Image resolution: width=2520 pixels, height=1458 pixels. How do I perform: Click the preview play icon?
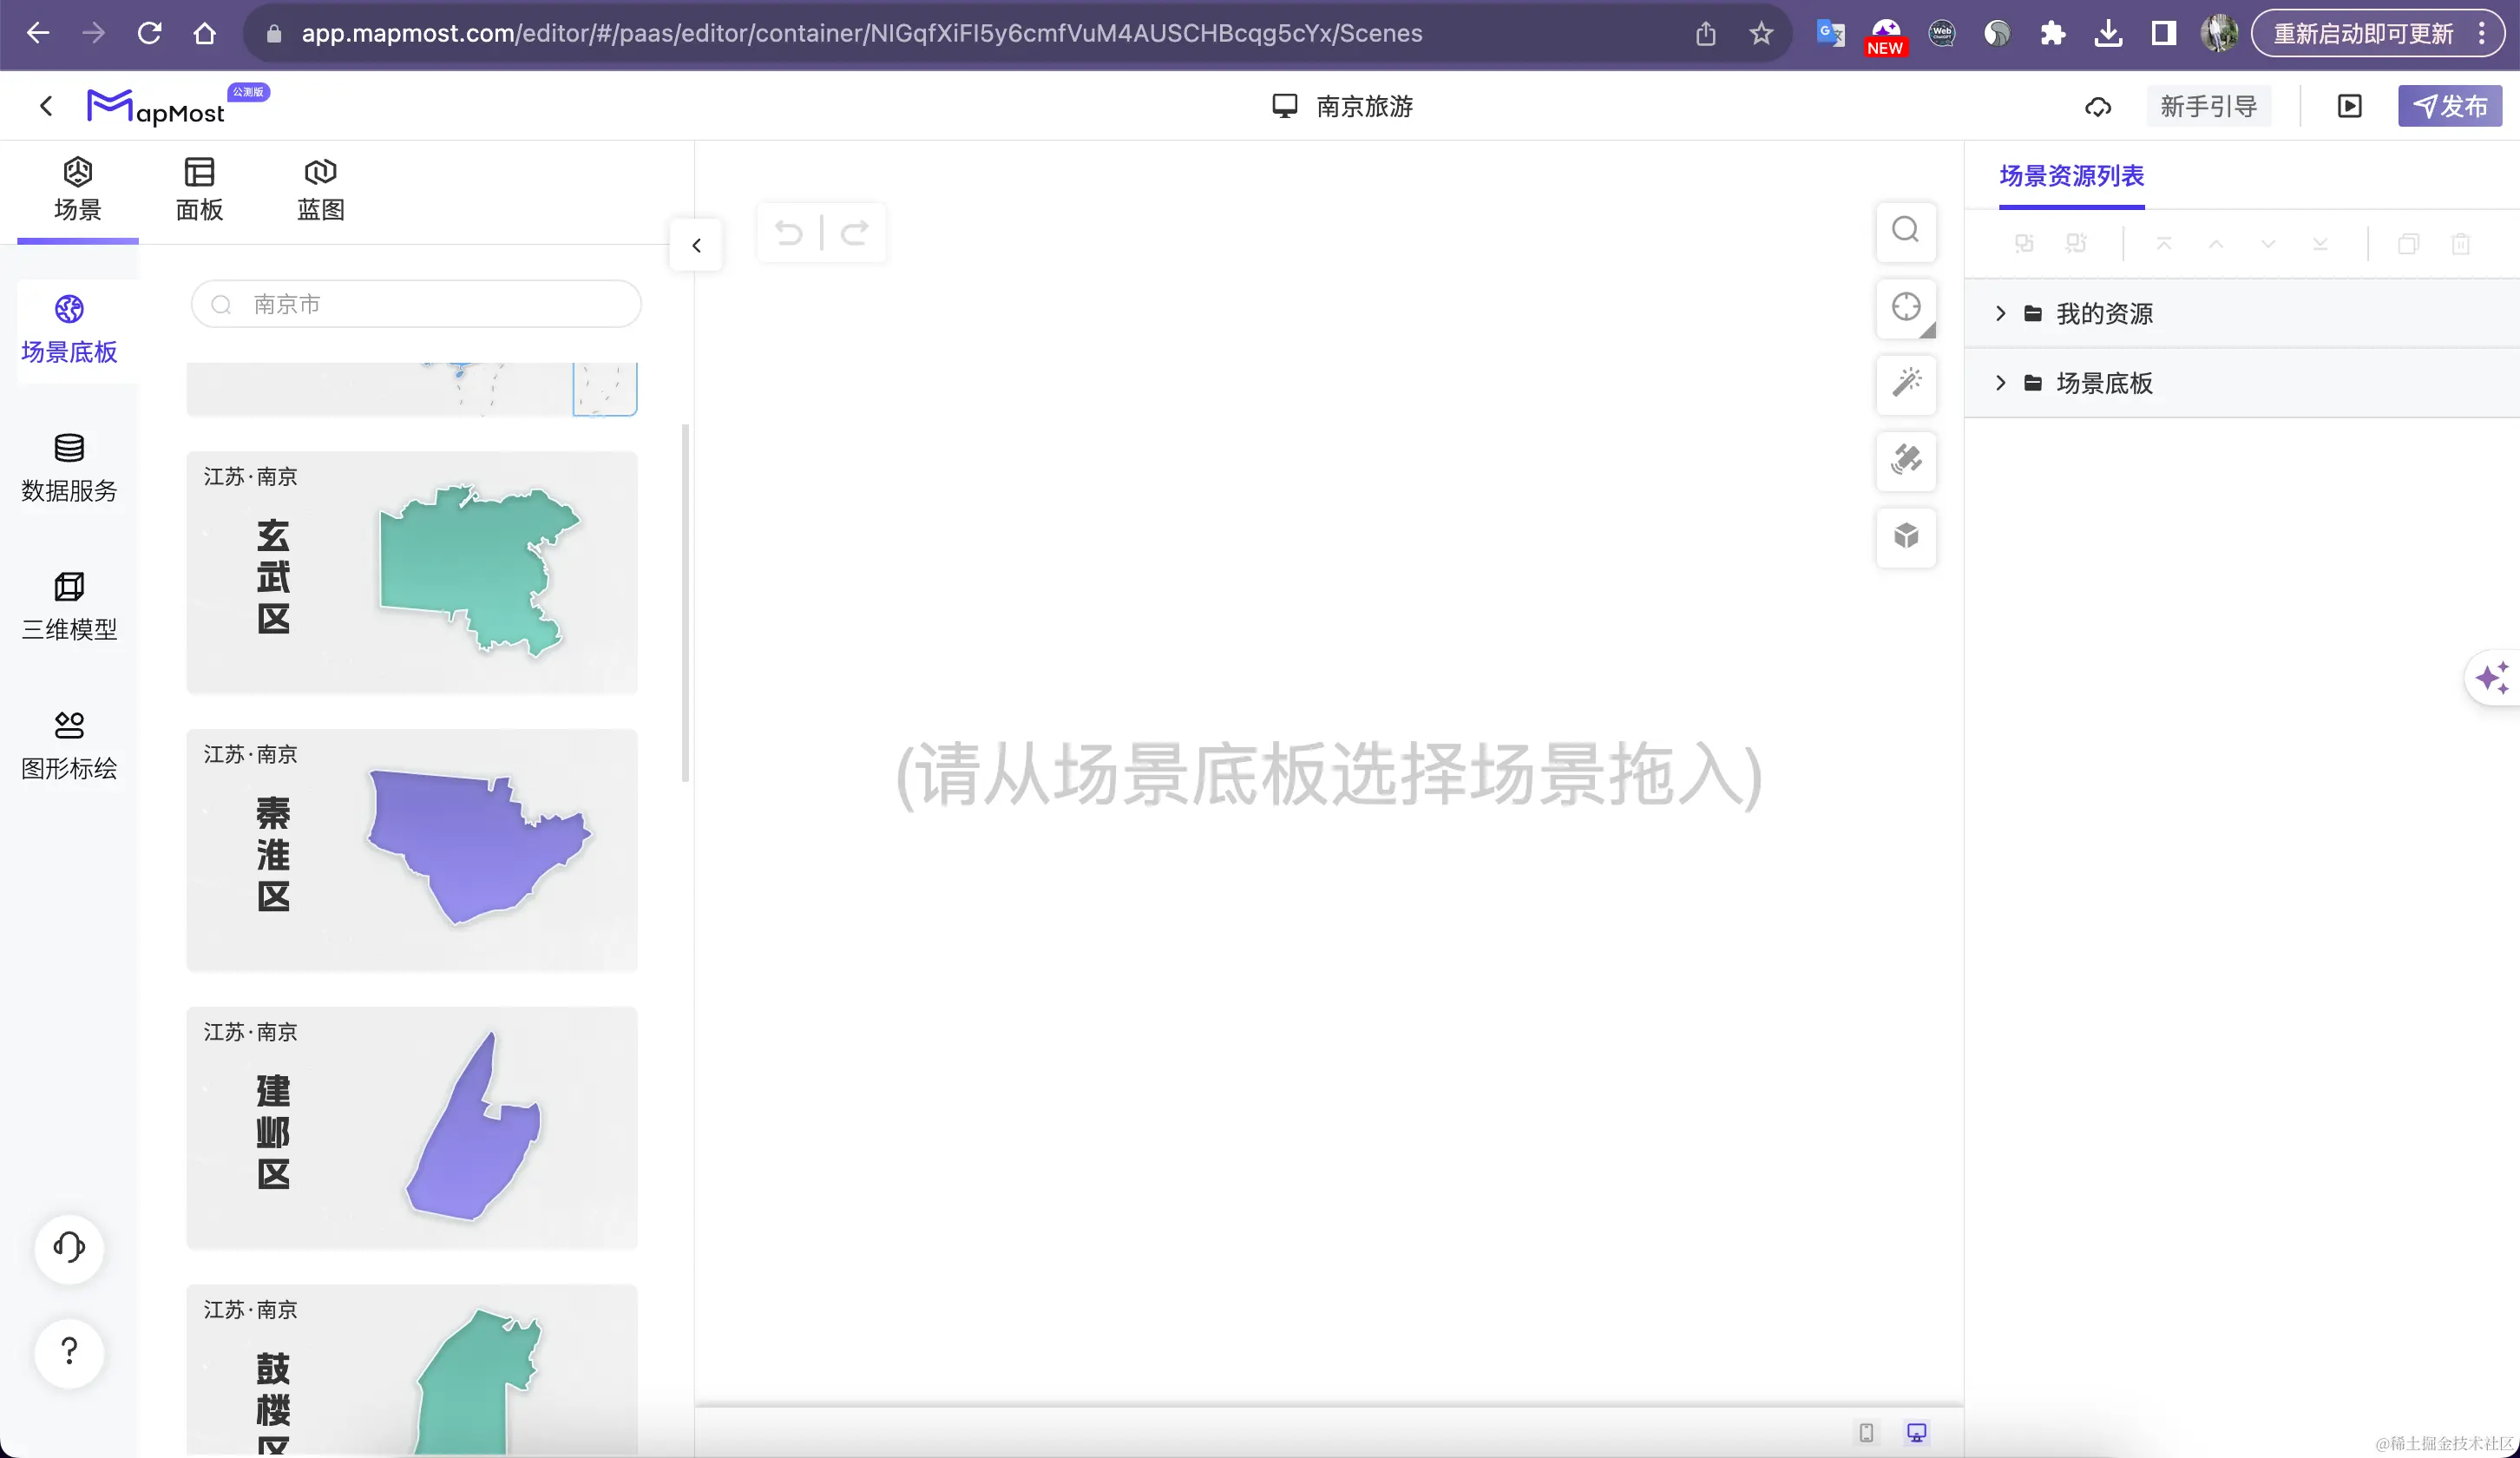click(2350, 107)
